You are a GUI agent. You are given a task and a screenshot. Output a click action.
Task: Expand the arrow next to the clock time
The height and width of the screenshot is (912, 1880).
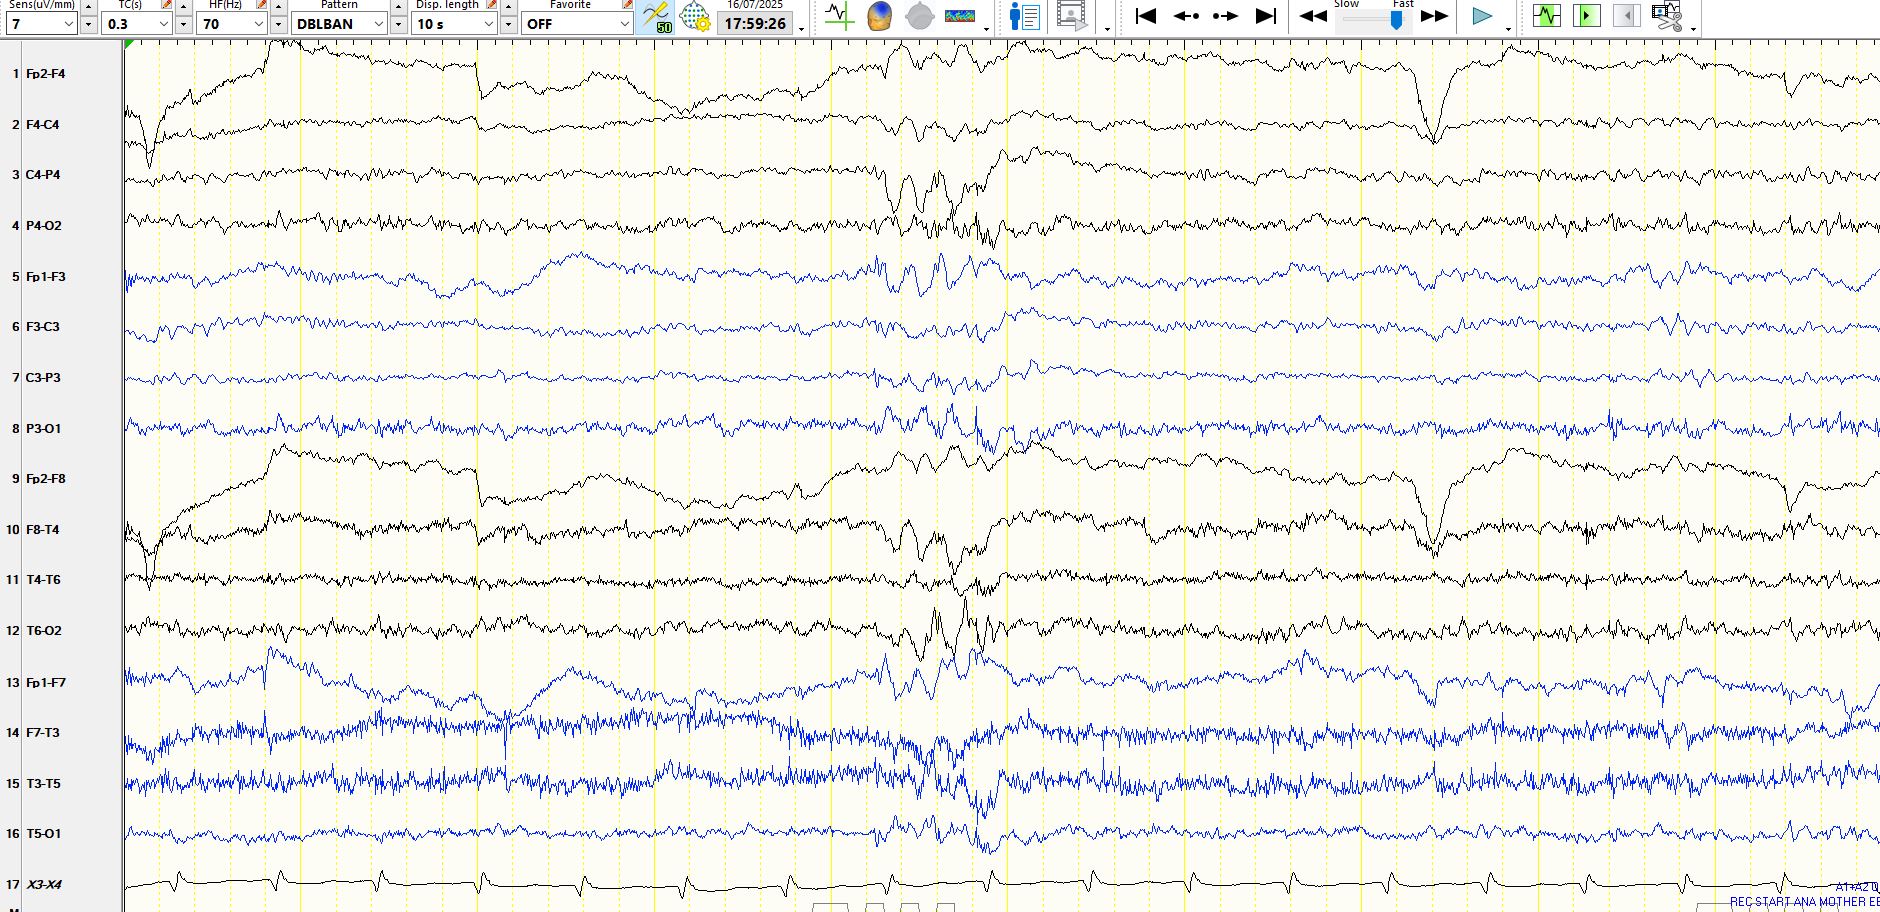802,29
